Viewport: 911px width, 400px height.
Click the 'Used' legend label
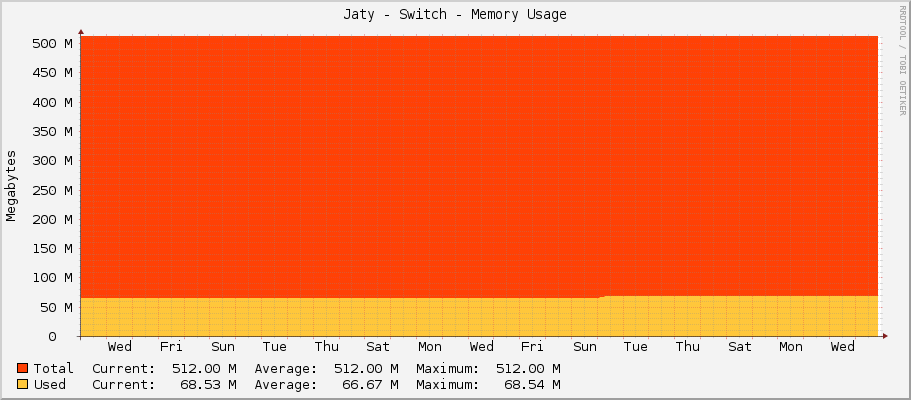point(49,384)
